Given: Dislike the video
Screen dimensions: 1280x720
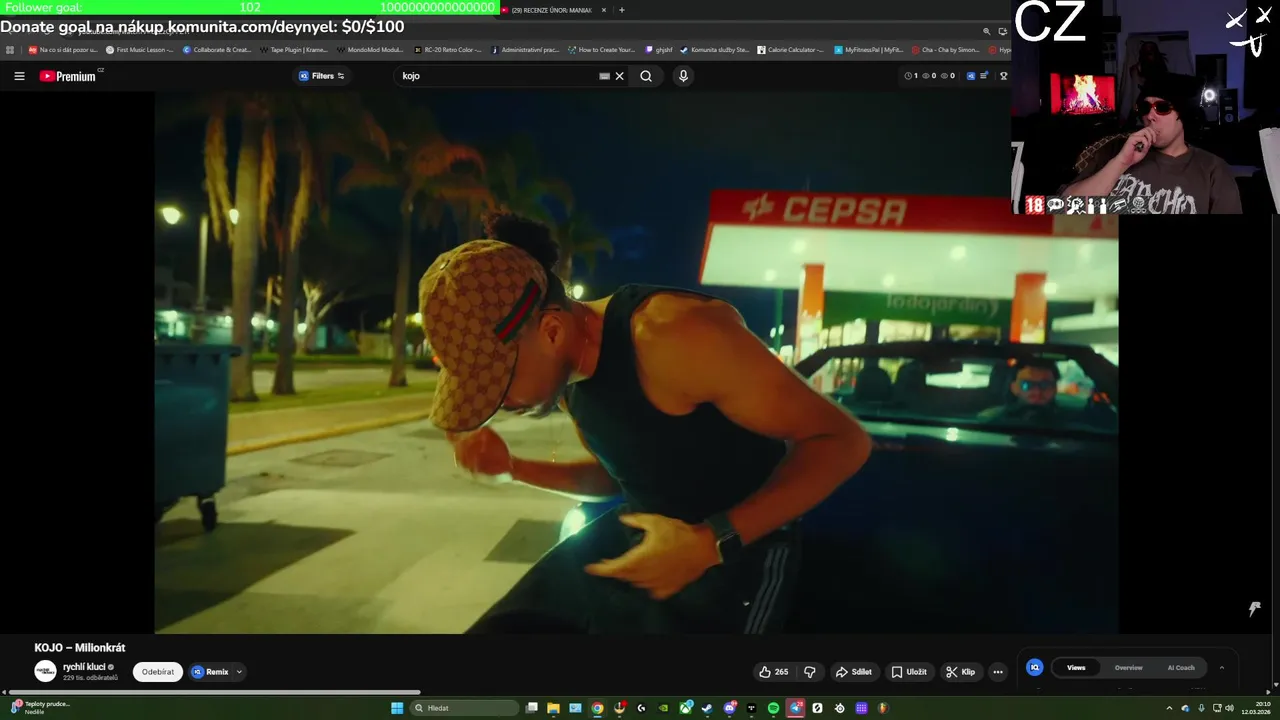Looking at the screenshot, I should (810, 672).
